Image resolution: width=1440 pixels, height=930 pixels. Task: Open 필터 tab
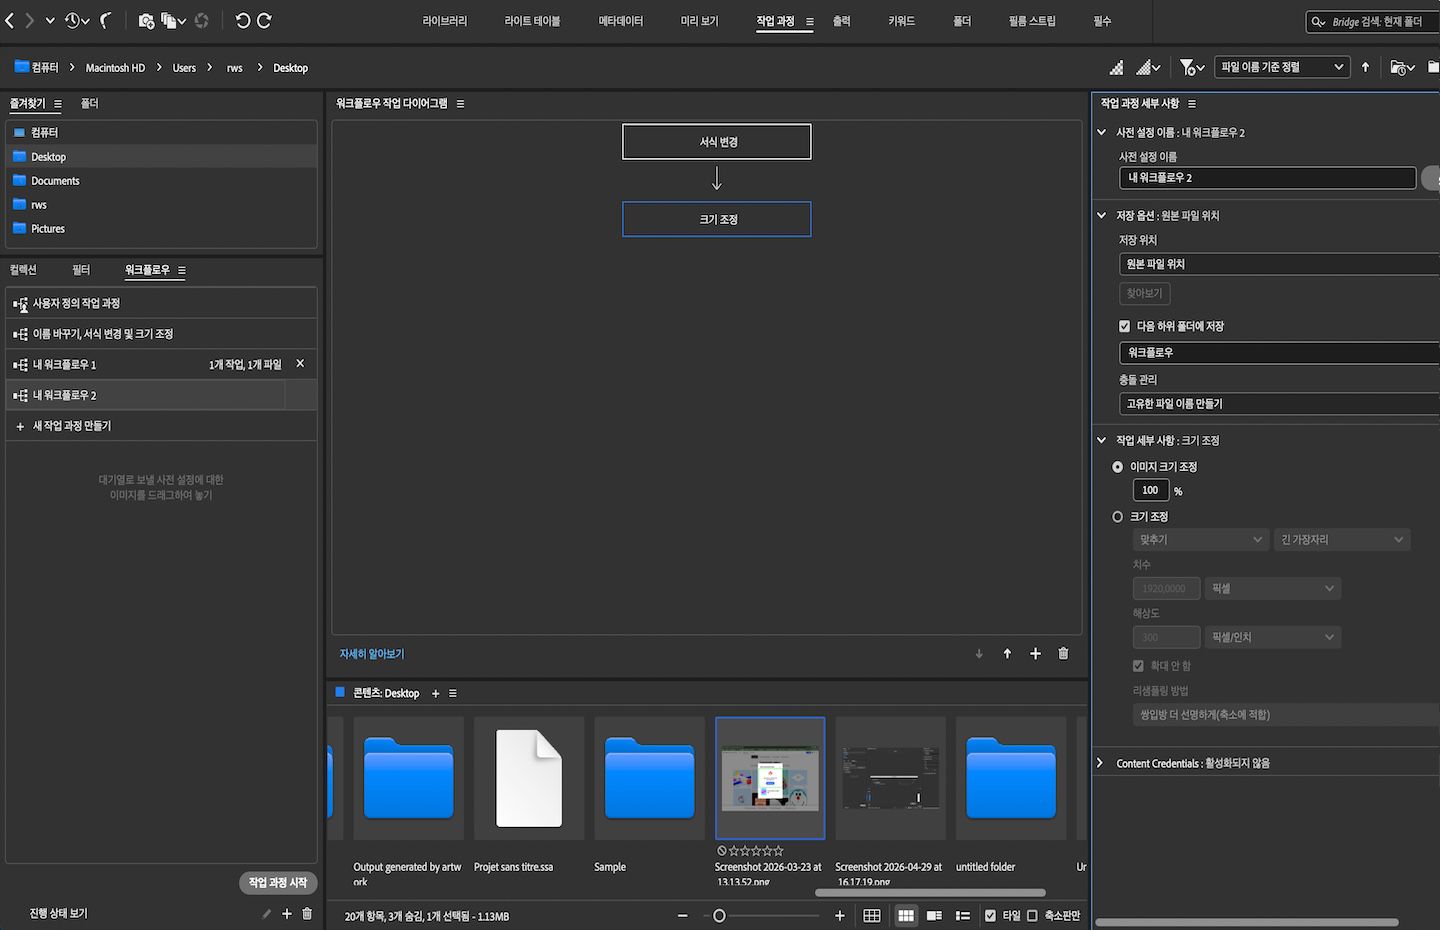point(81,270)
